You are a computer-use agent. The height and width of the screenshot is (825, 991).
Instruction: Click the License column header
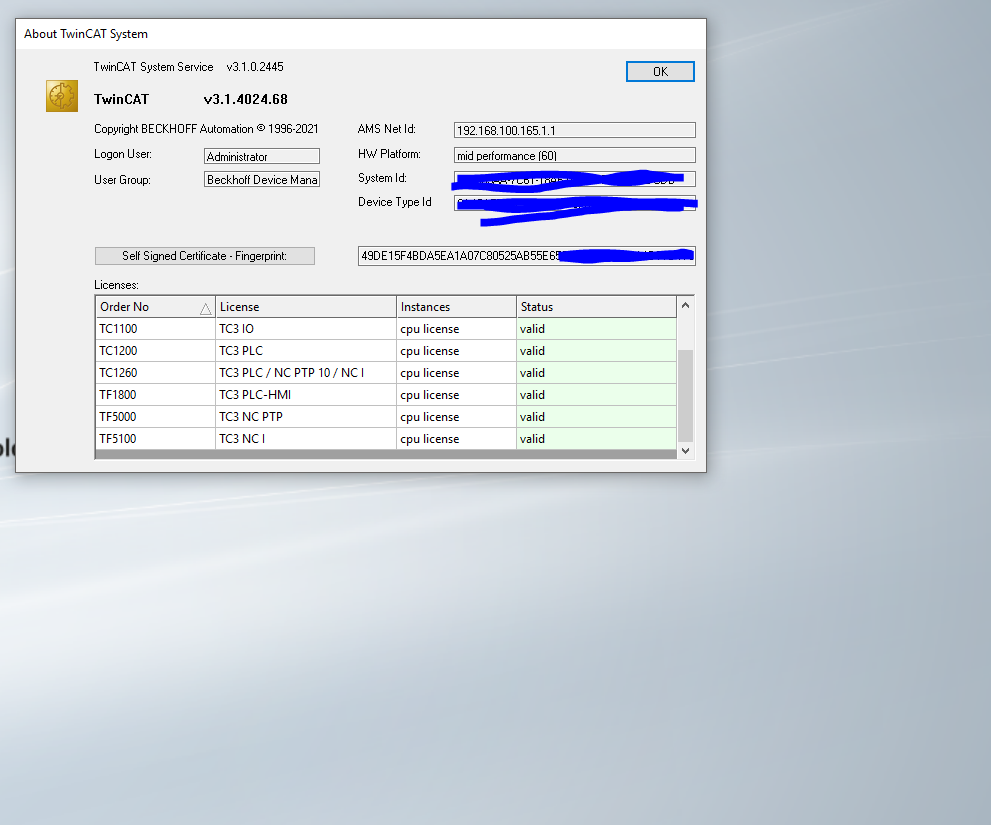(x=305, y=307)
